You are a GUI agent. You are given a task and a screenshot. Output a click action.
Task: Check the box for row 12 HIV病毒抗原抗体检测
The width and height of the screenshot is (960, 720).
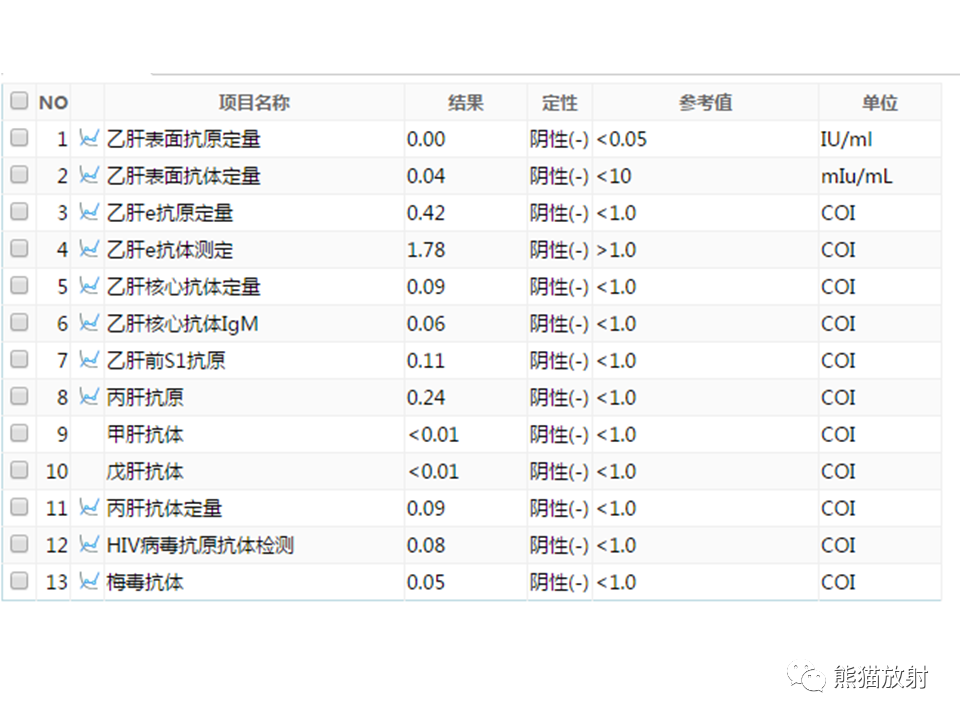pos(20,544)
